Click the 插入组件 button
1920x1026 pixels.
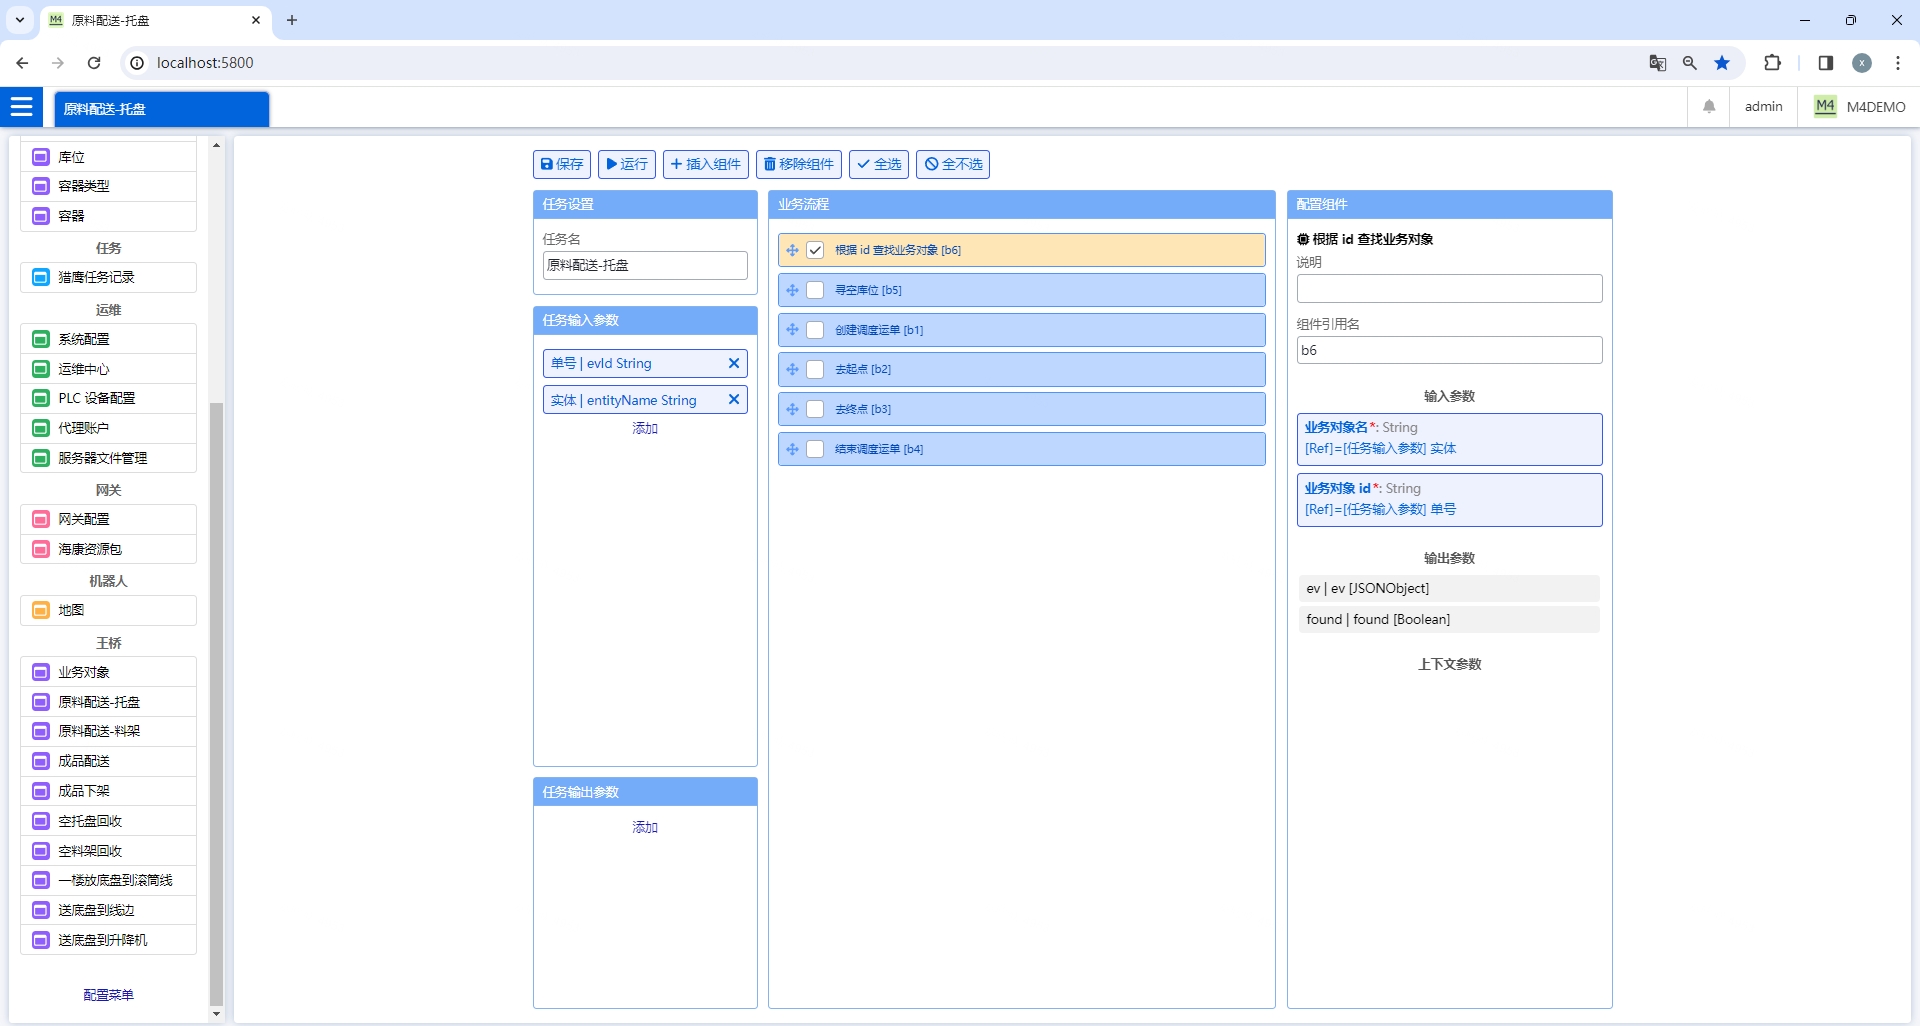click(706, 164)
